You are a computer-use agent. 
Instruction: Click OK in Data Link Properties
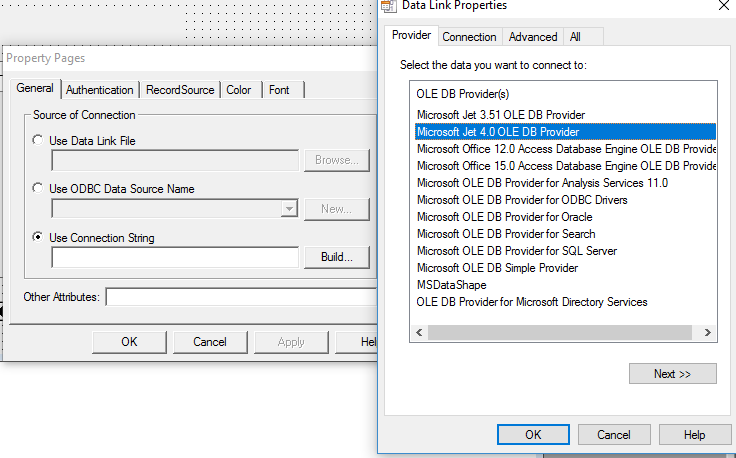tap(533, 435)
